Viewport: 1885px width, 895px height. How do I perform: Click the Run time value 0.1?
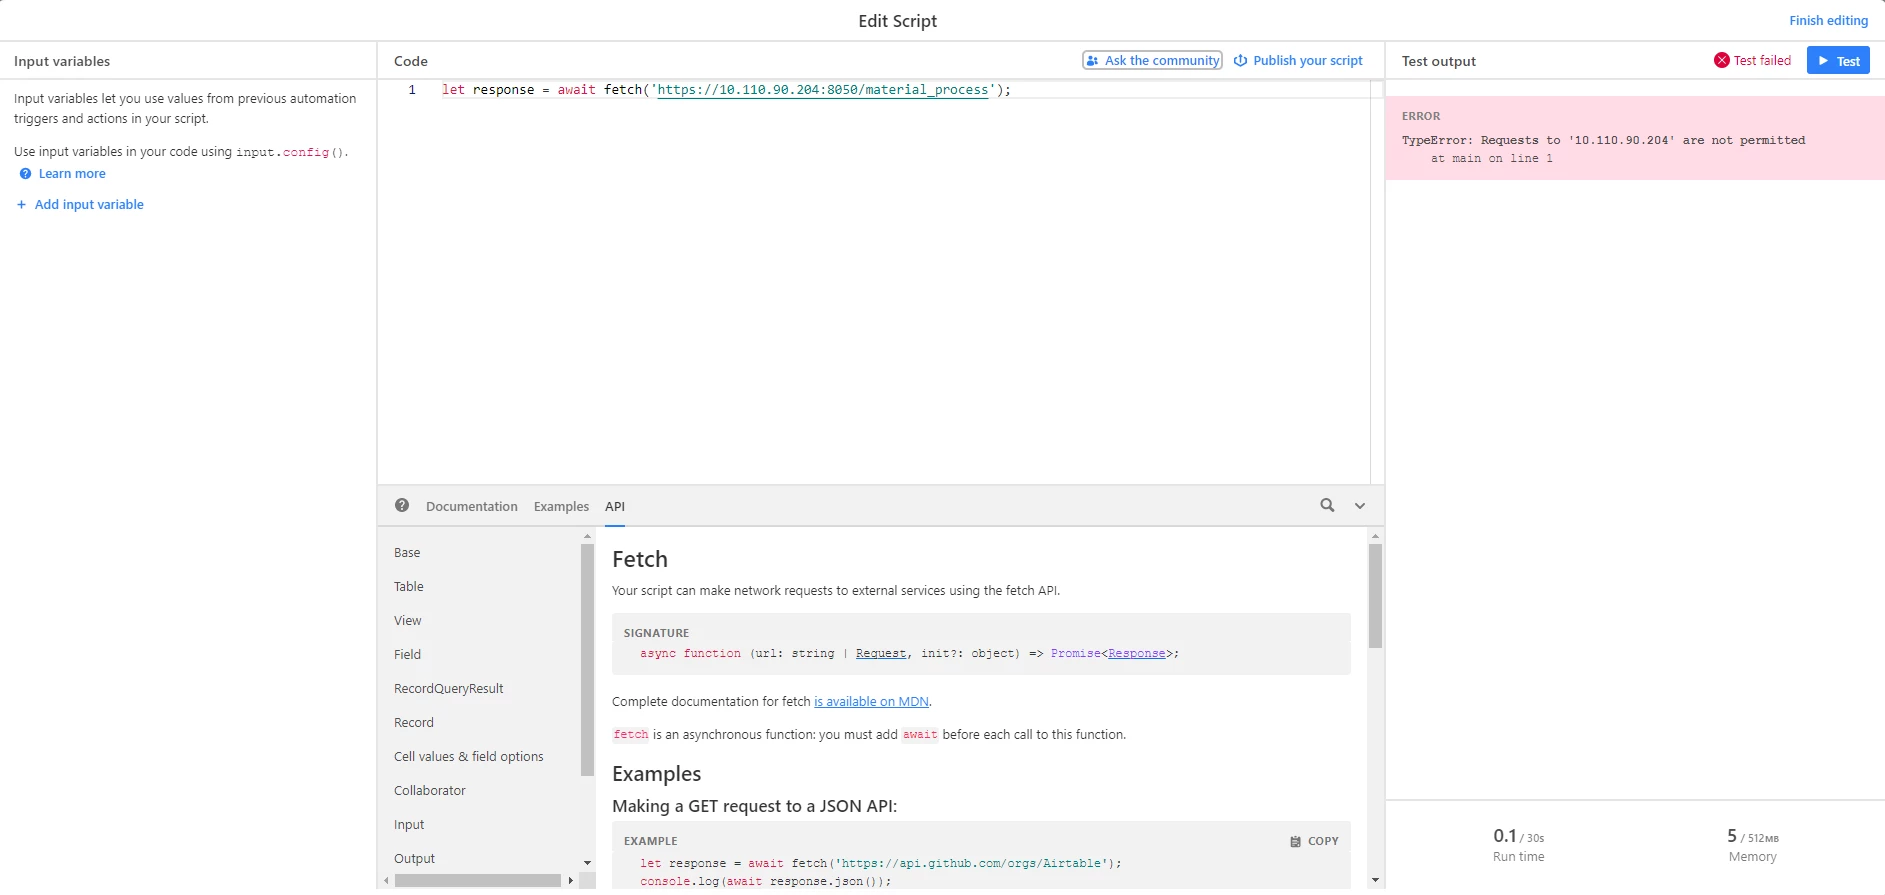[1504, 836]
